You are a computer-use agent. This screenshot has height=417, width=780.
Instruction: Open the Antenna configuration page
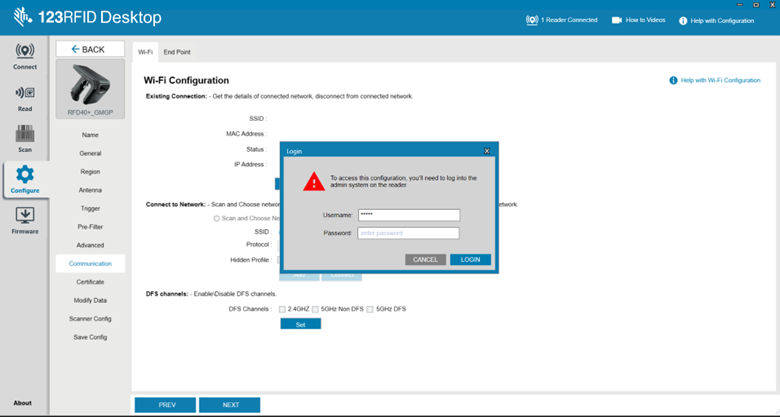tap(90, 190)
